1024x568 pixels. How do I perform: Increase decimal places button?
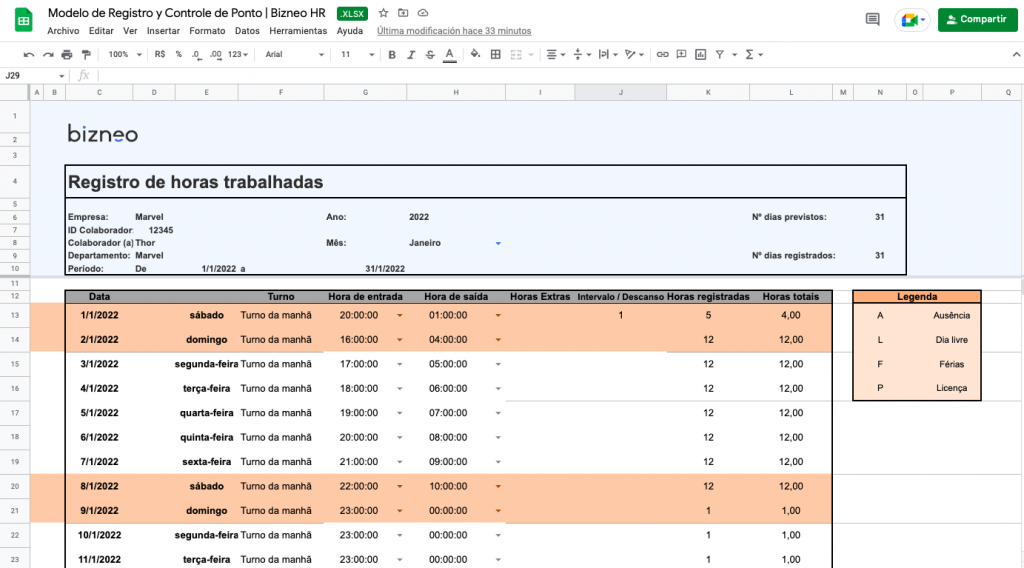click(x=216, y=55)
